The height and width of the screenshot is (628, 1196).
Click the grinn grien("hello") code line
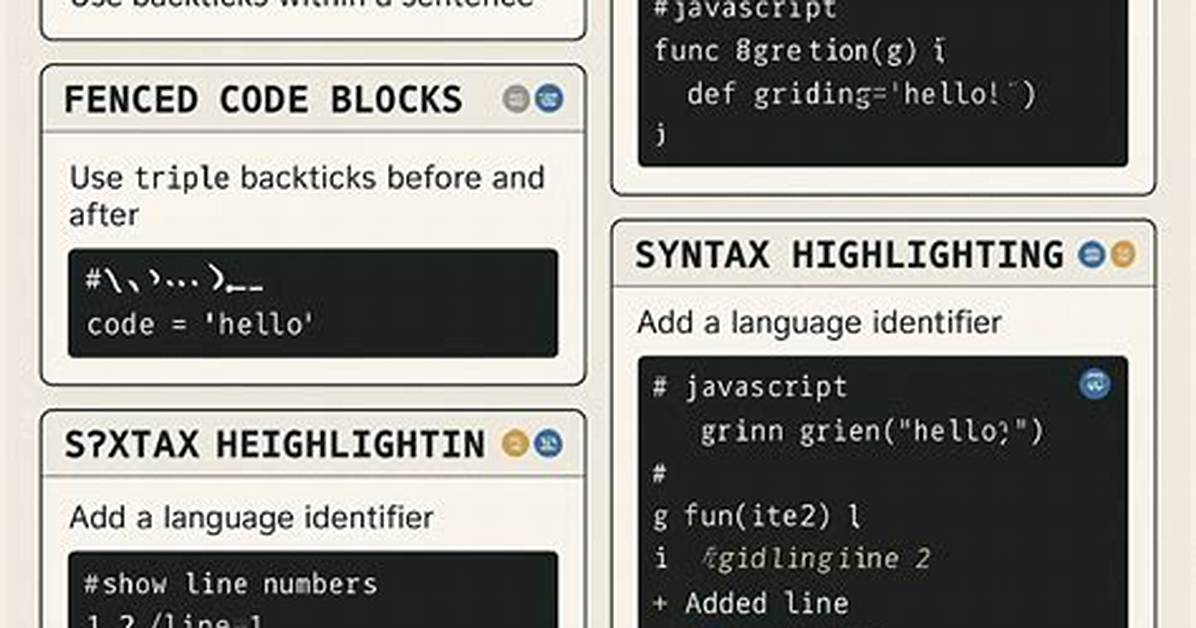click(x=871, y=432)
